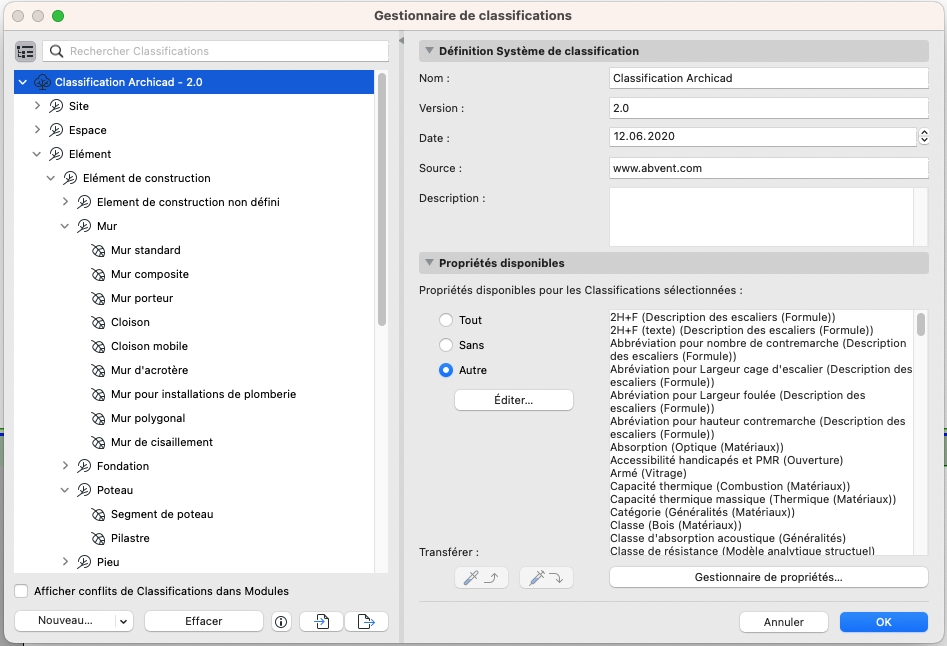The image size is (947, 646).
Task: Enable Afficher conflits de Classifications checkbox
Action: (x=21, y=591)
